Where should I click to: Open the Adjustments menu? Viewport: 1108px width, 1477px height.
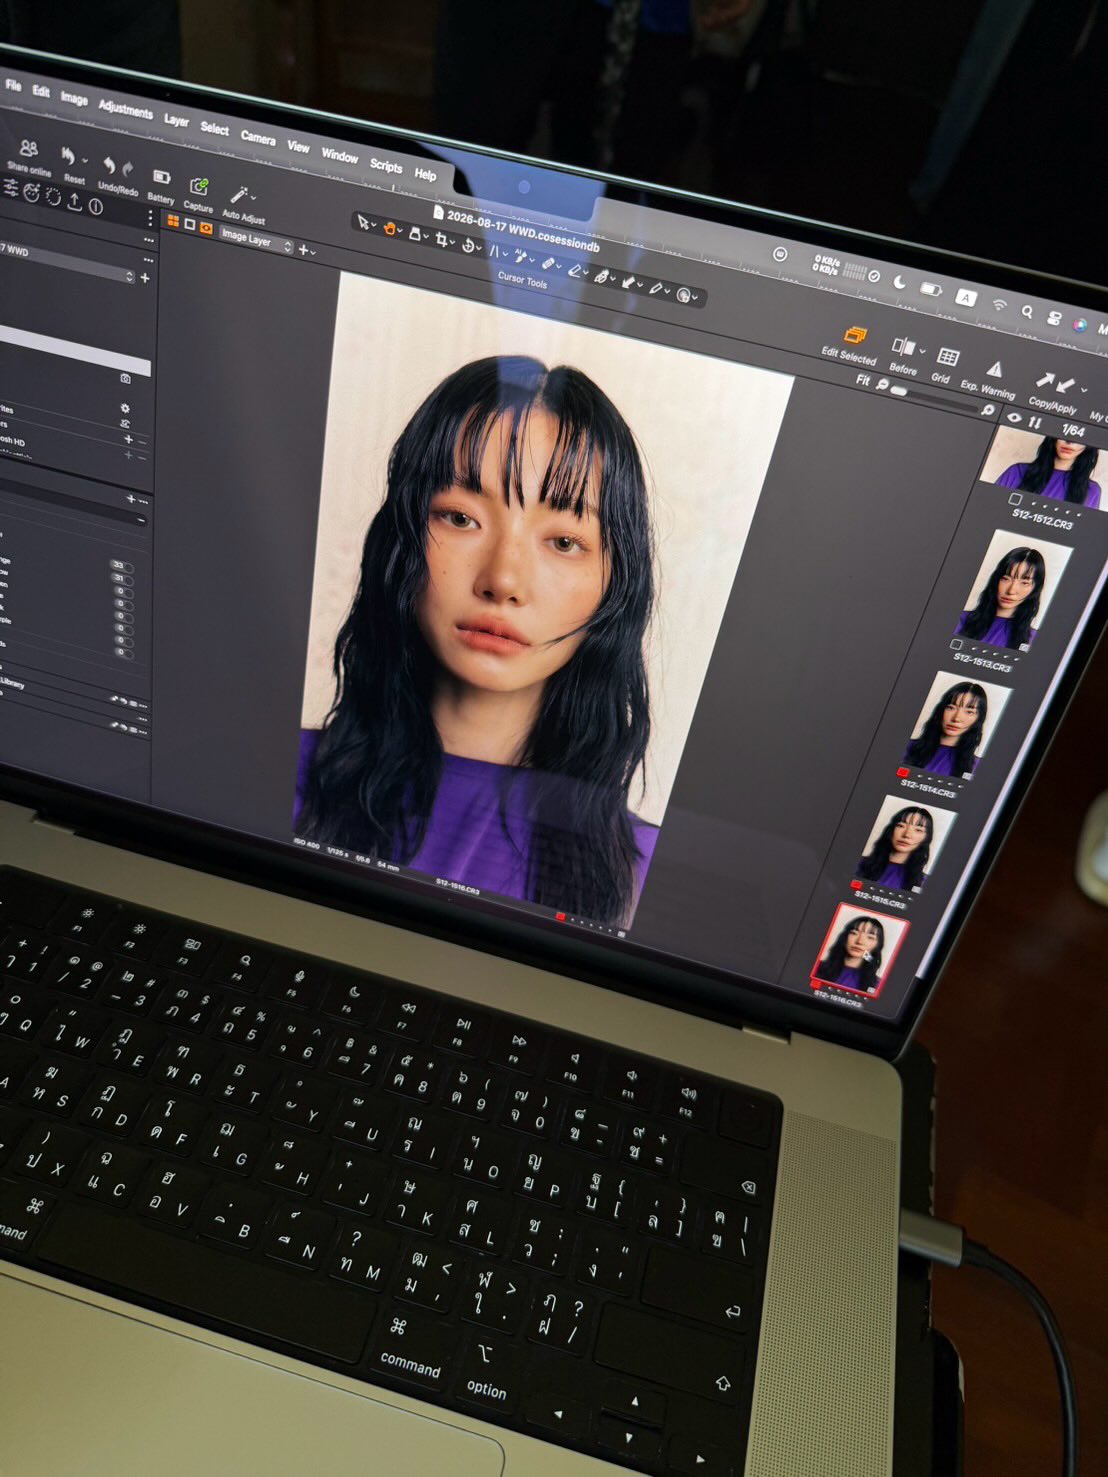click(125, 108)
